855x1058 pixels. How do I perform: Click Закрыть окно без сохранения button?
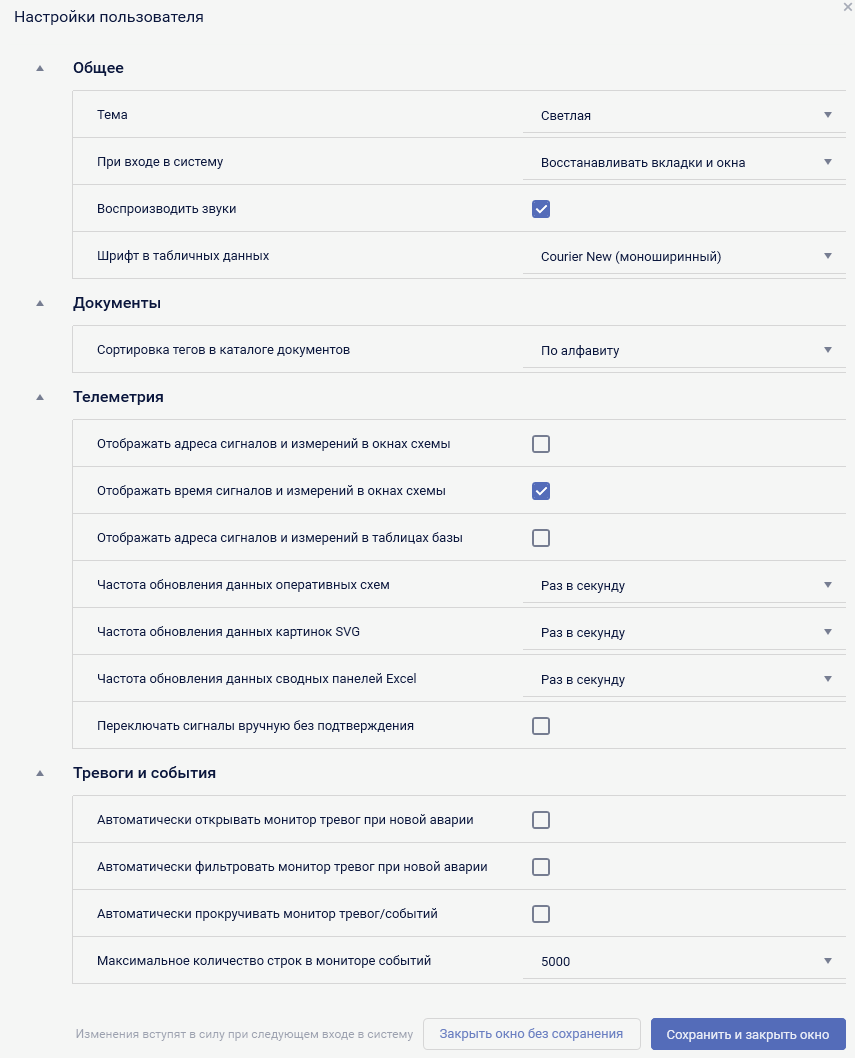(x=531, y=1034)
